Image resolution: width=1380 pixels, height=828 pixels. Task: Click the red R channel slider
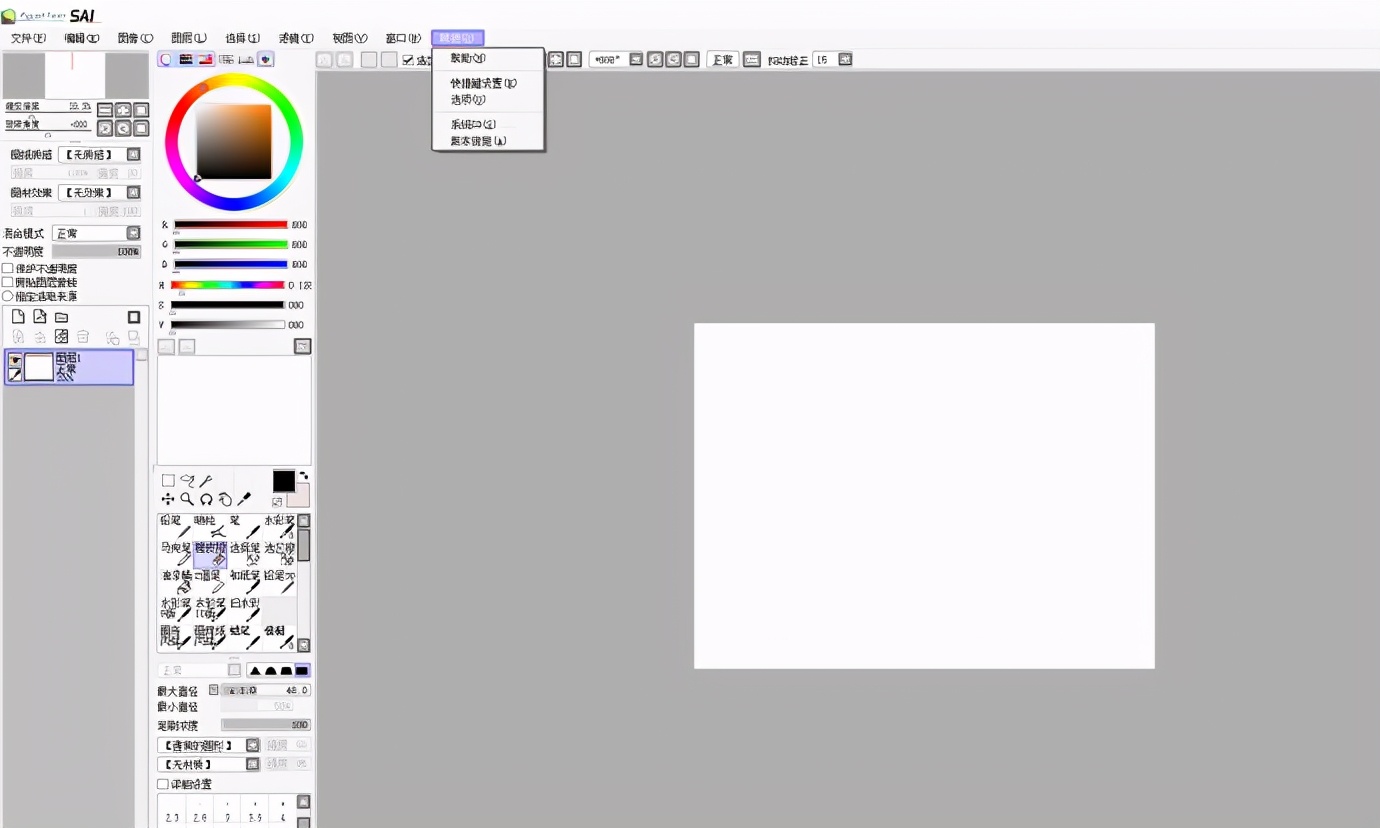[230, 225]
